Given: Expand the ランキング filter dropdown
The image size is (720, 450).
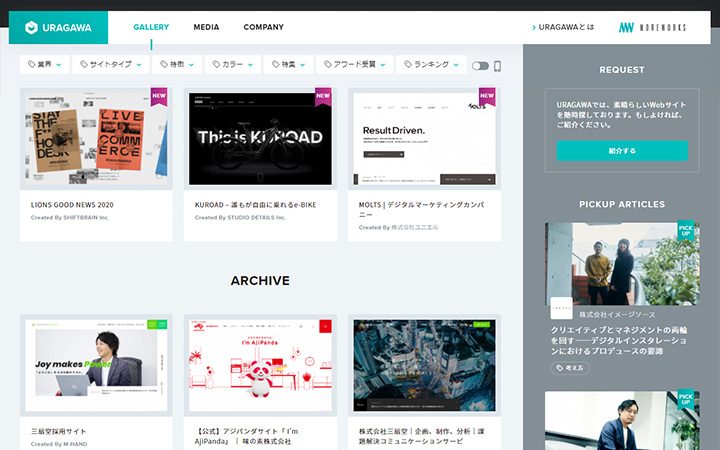Looking at the screenshot, I should (431, 64).
